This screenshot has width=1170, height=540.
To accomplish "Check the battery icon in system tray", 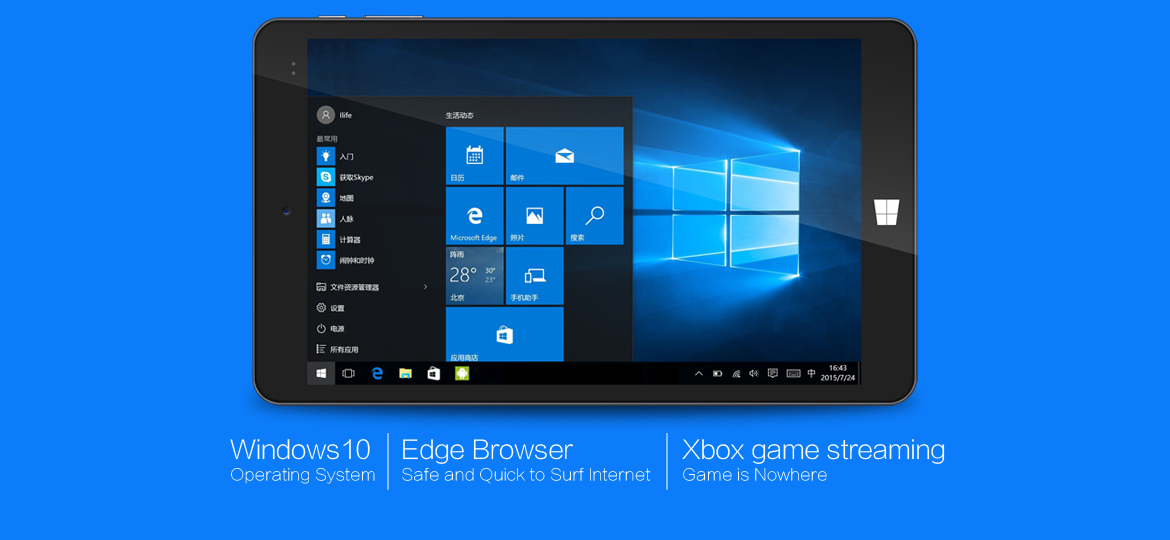I will click(x=717, y=374).
